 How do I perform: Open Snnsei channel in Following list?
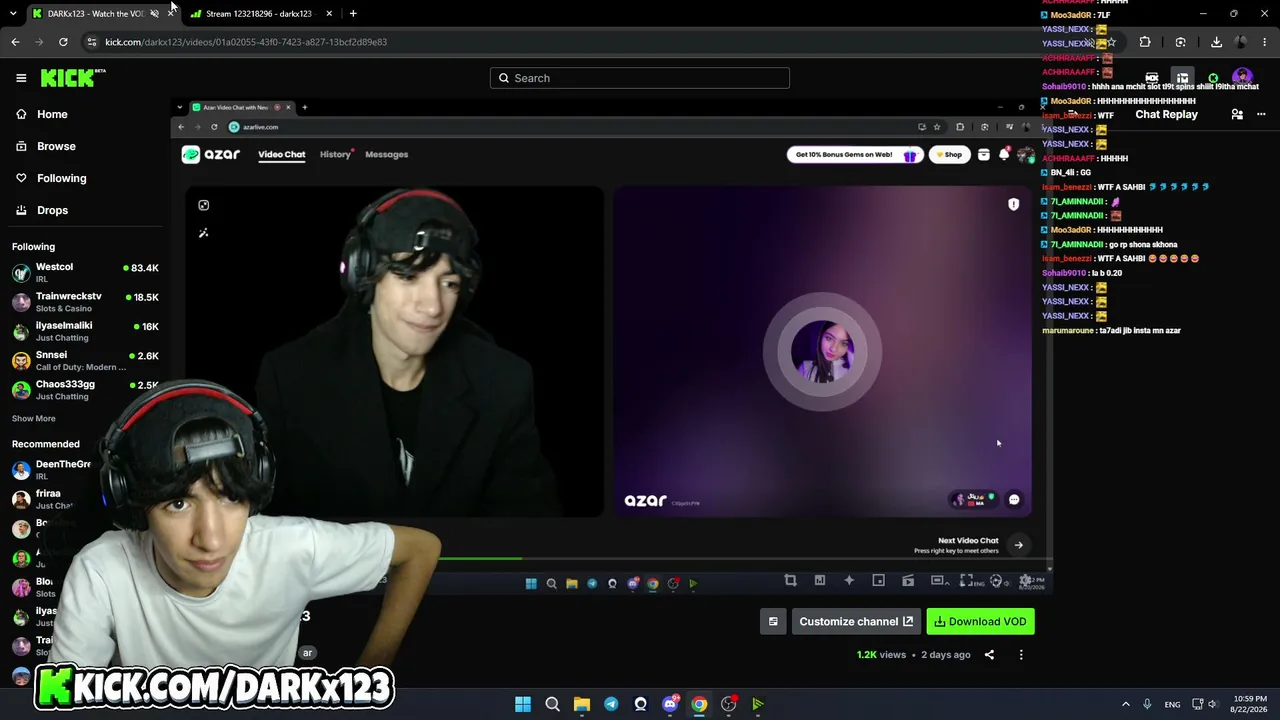point(85,360)
